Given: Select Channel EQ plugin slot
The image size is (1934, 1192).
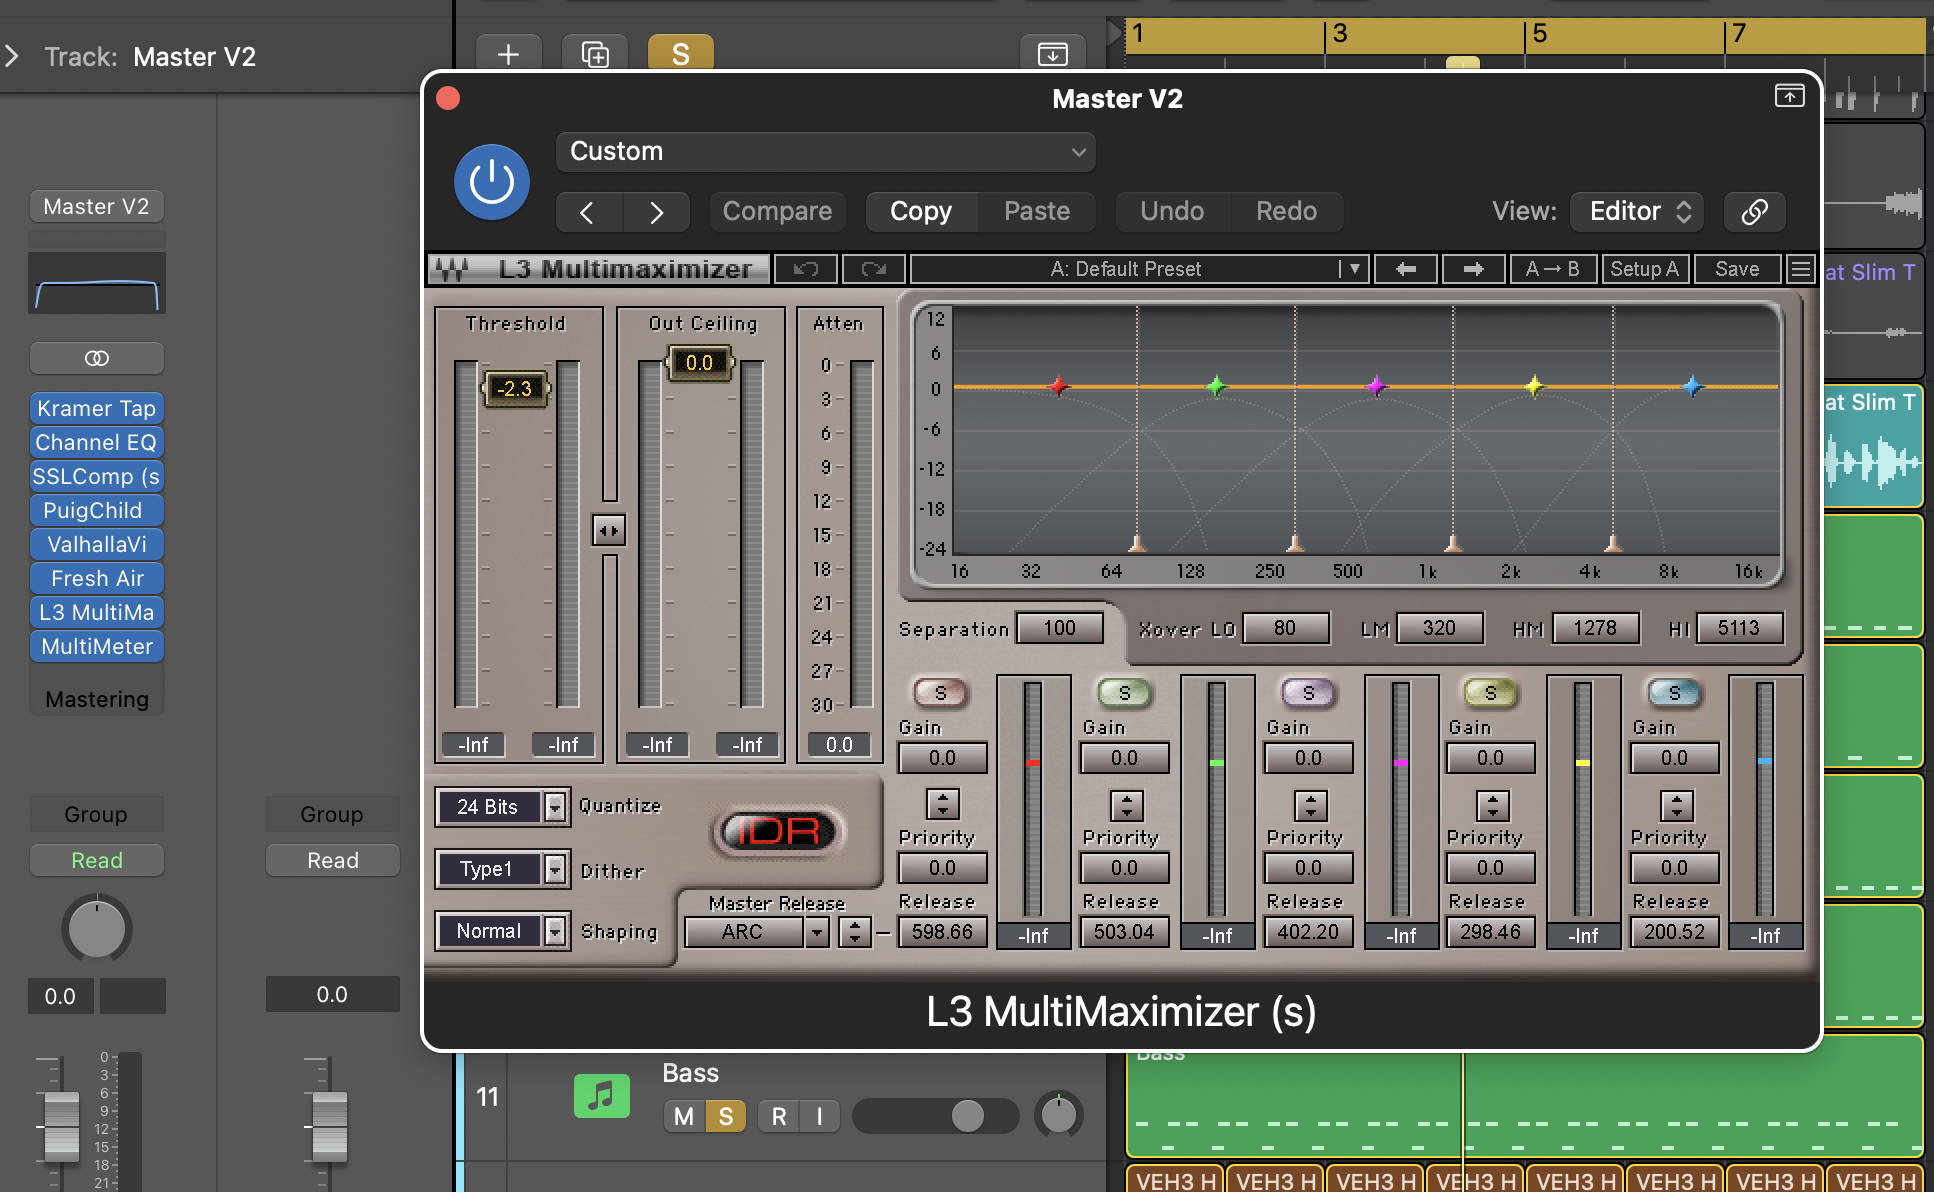Looking at the screenshot, I should click(x=96, y=442).
